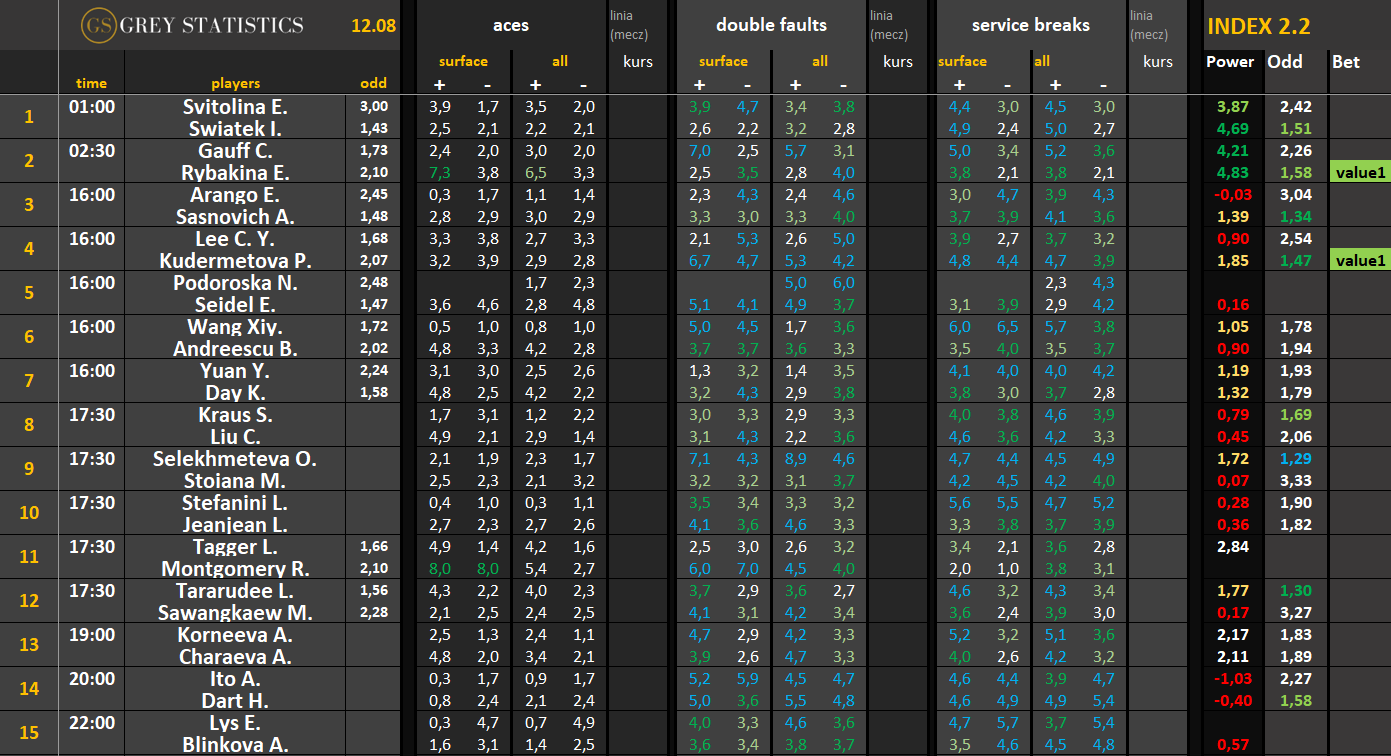Select player Seidel E.
This screenshot has width=1391, height=756.
point(236,304)
